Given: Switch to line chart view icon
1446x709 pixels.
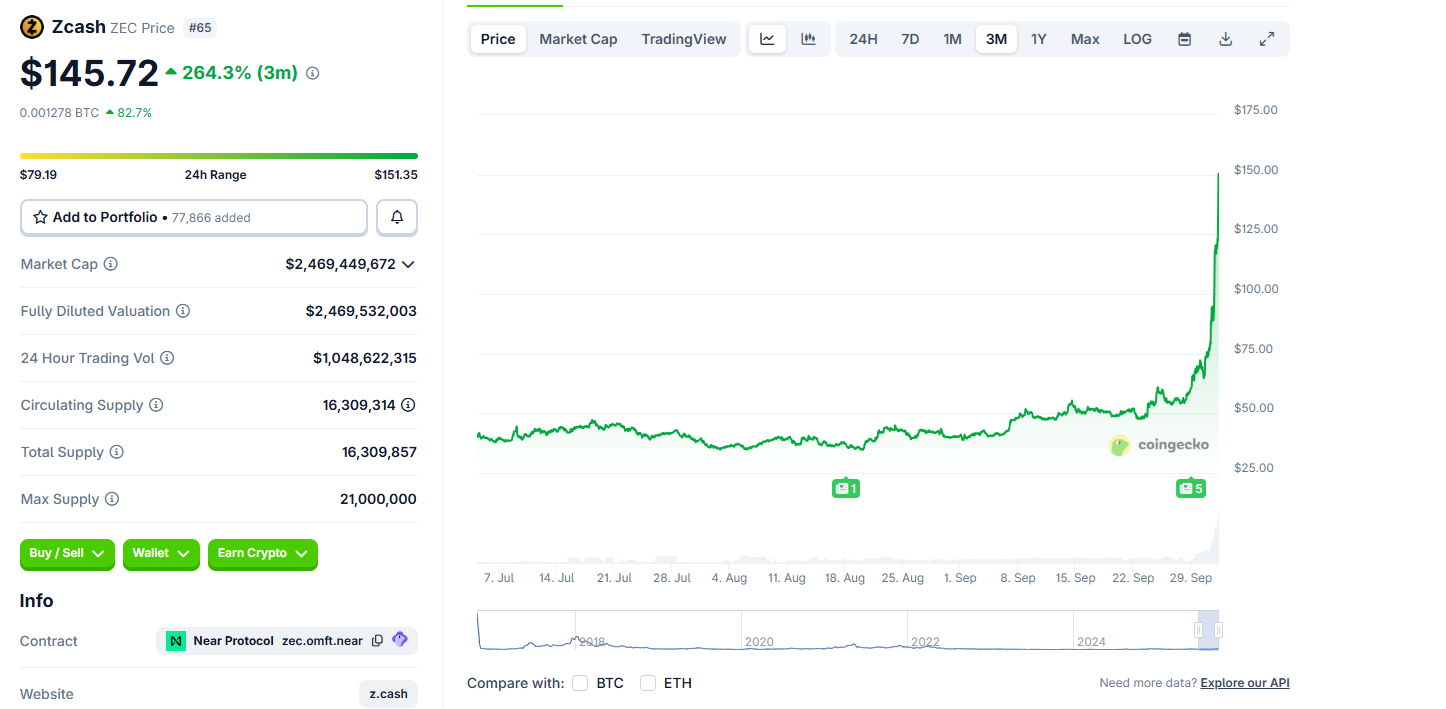Looking at the screenshot, I should (x=767, y=39).
